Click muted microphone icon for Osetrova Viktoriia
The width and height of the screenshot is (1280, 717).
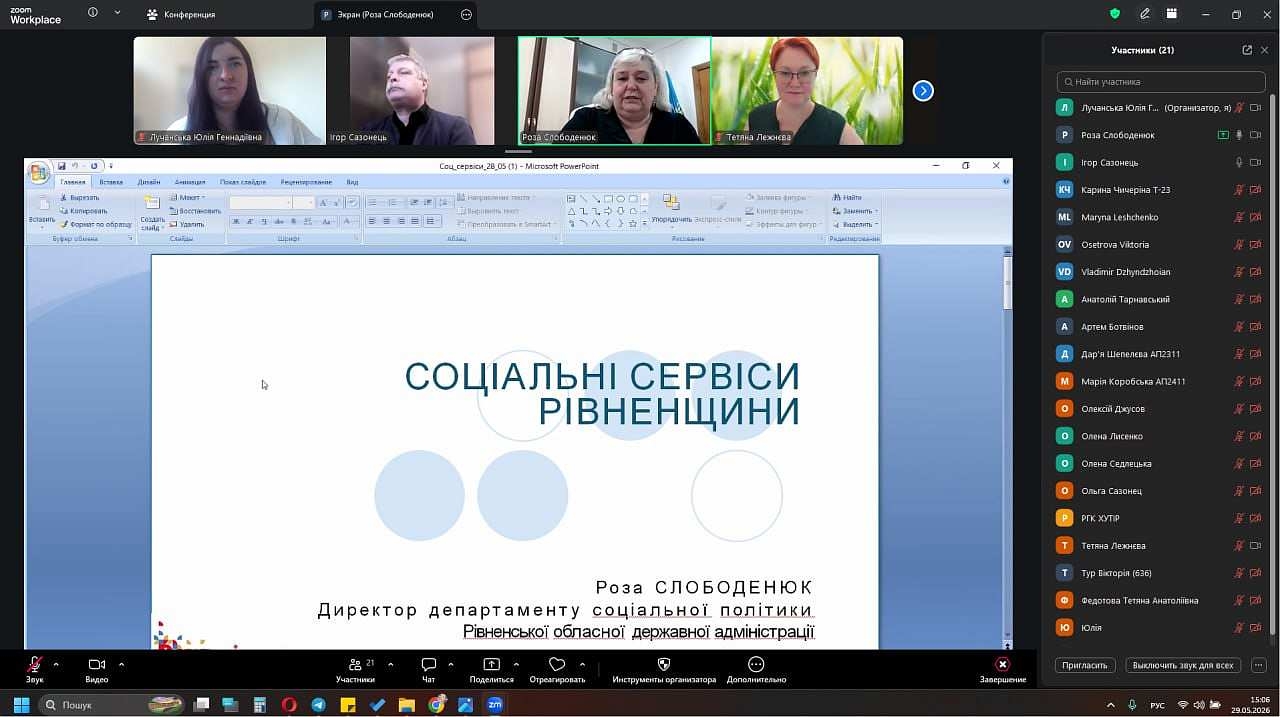click(x=1239, y=244)
